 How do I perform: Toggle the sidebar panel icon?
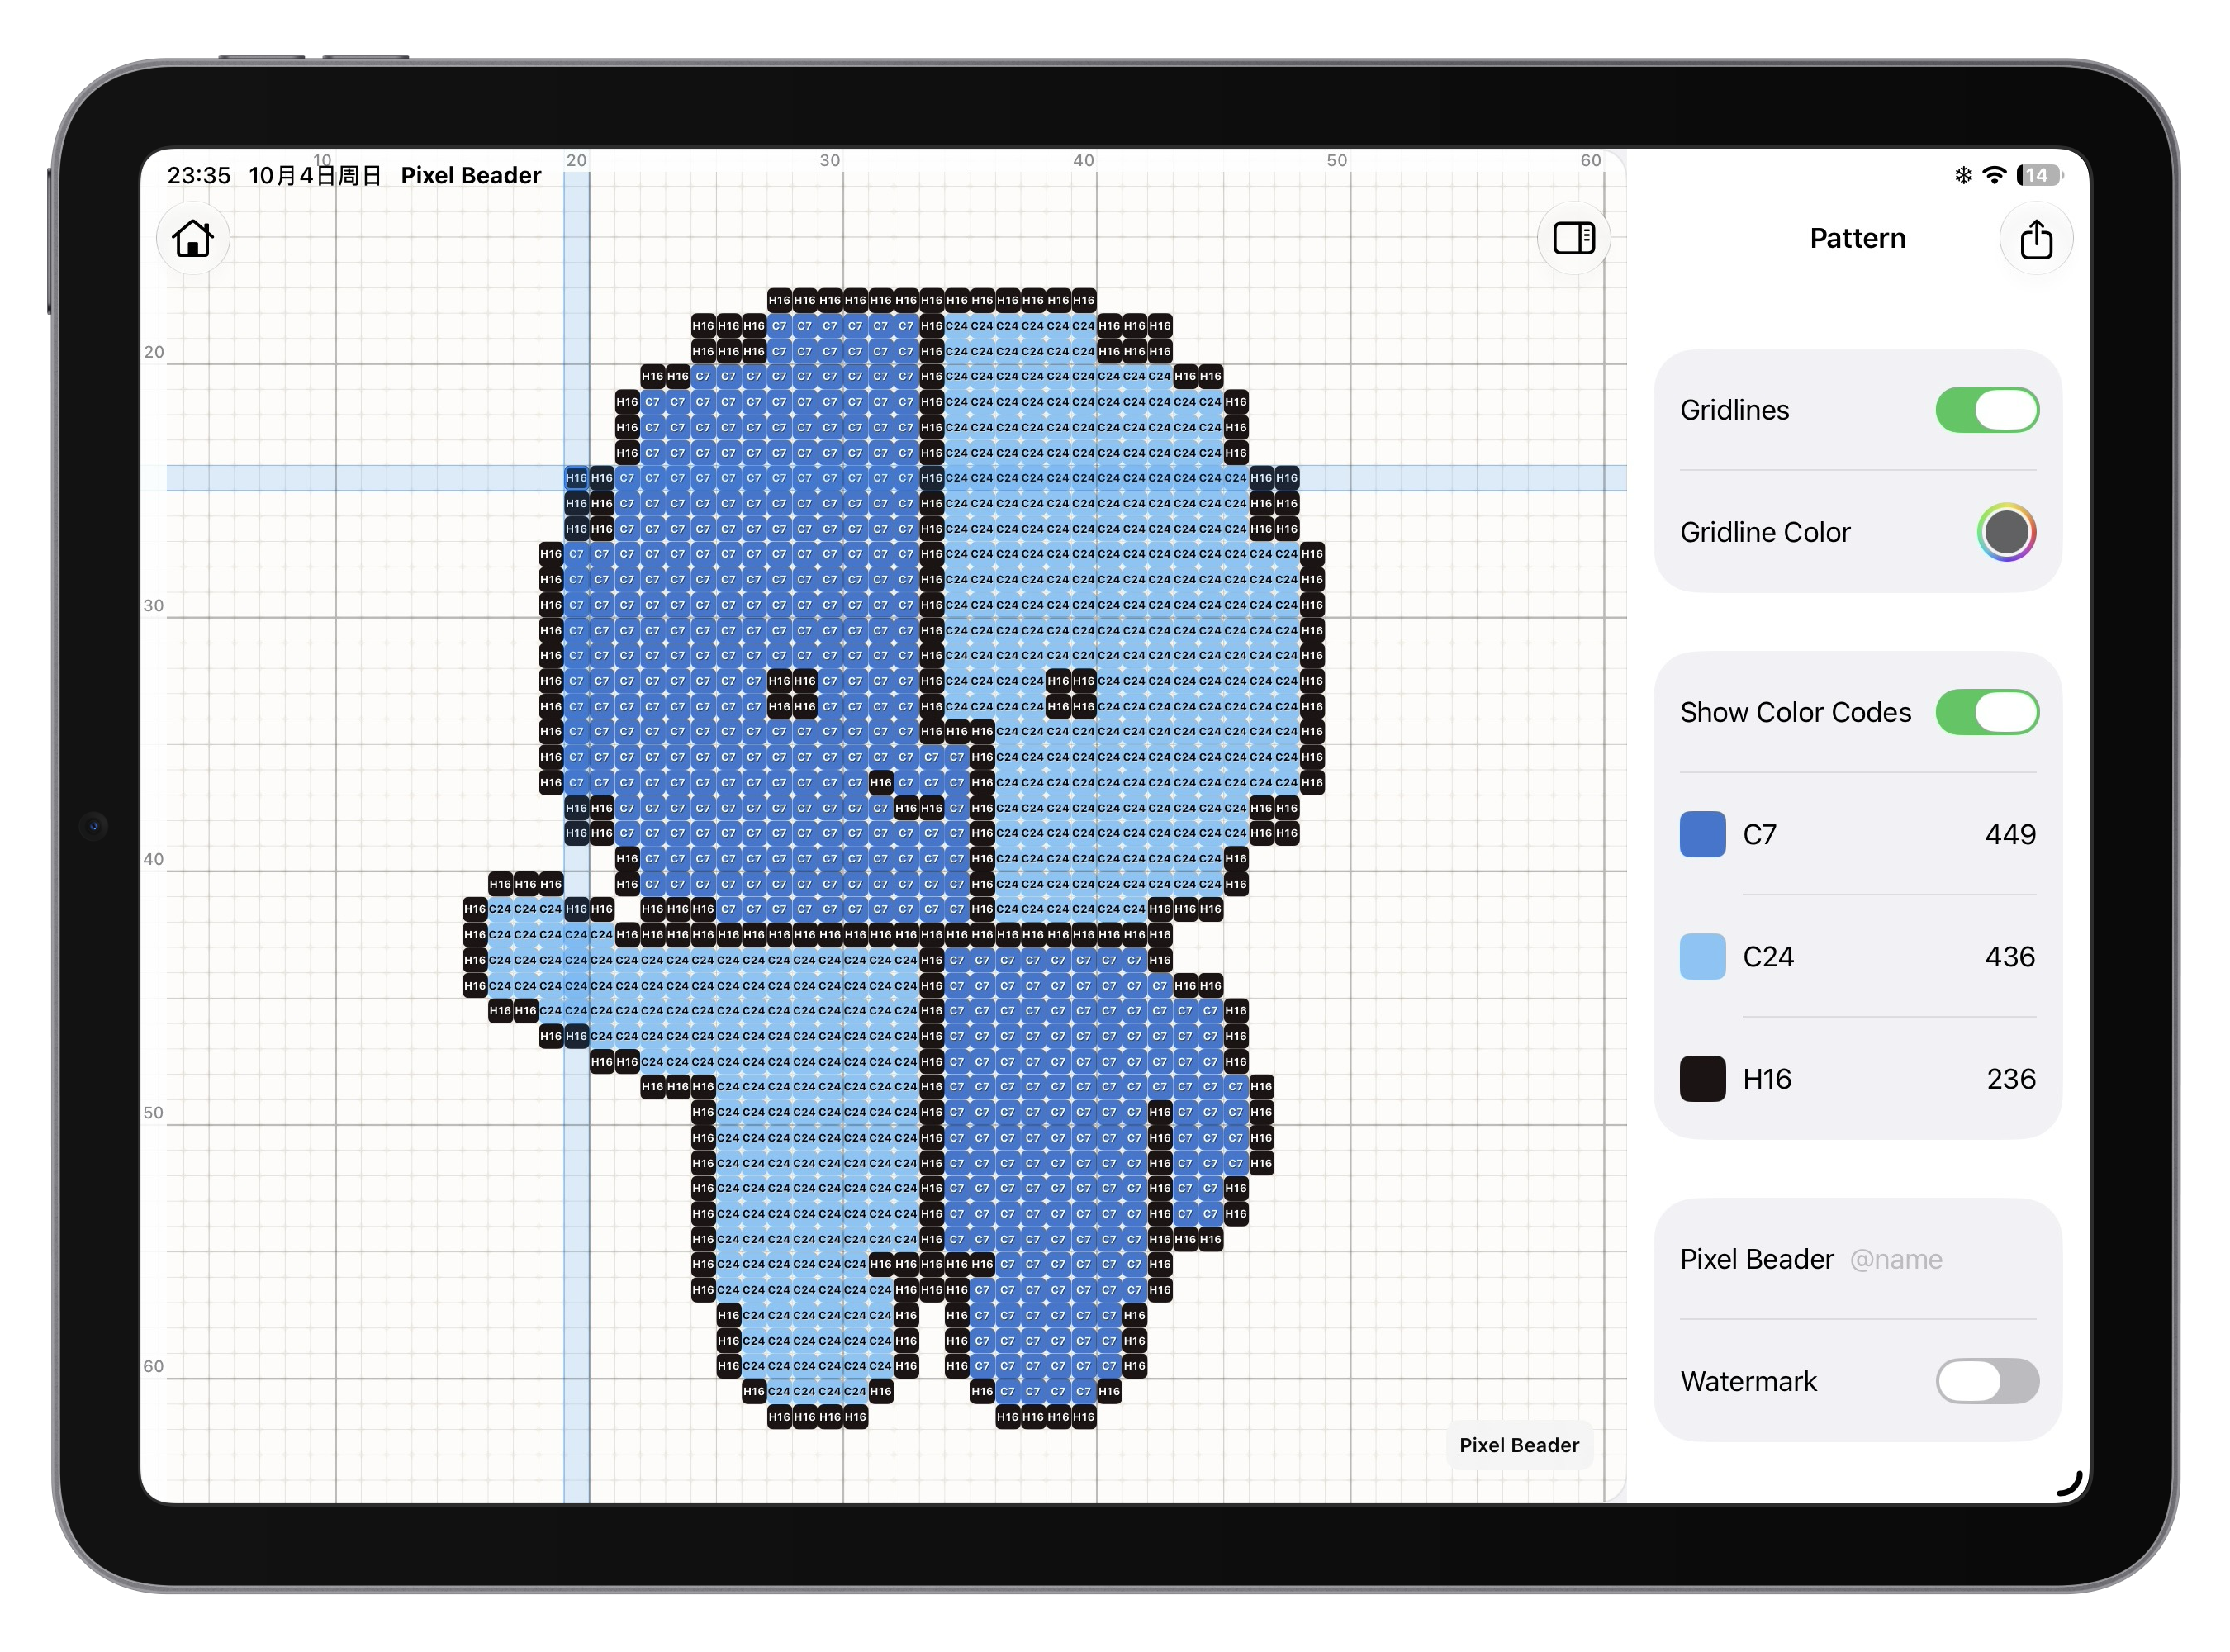pyautogui.click(x=1573, y=238)
